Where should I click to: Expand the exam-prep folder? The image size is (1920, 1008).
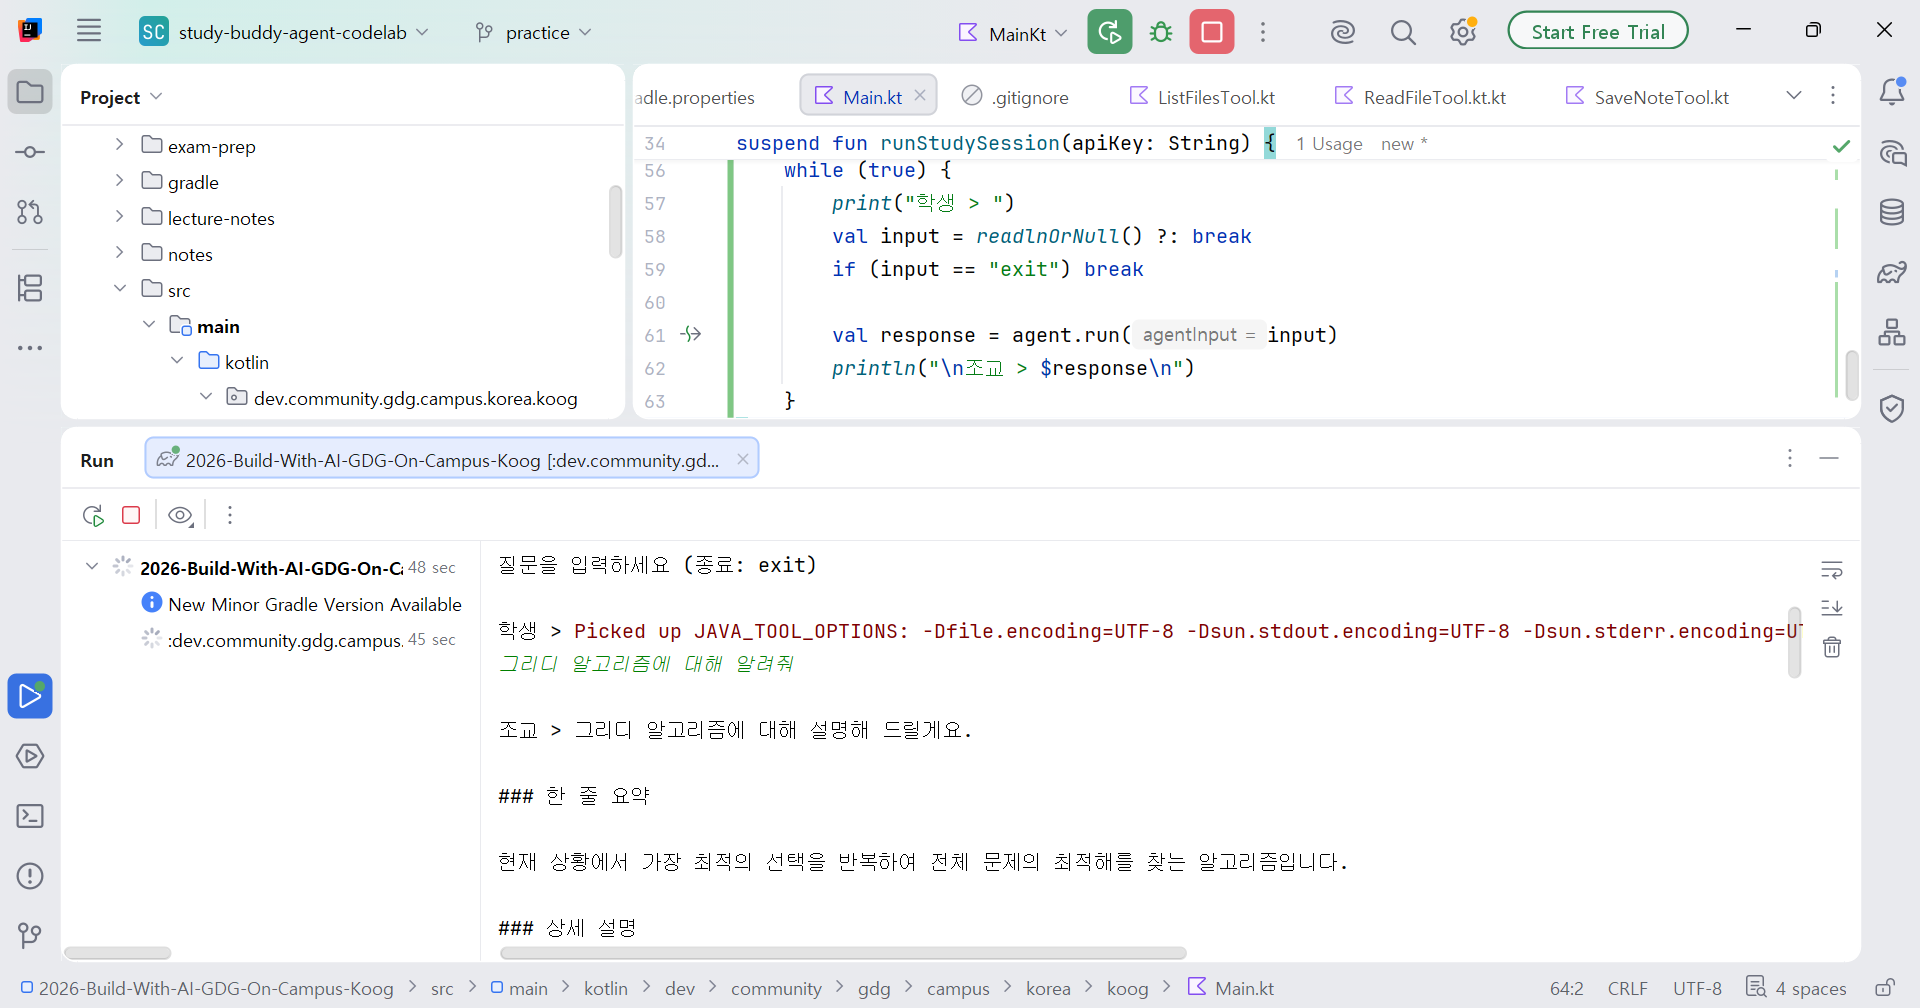pos(119,145)
